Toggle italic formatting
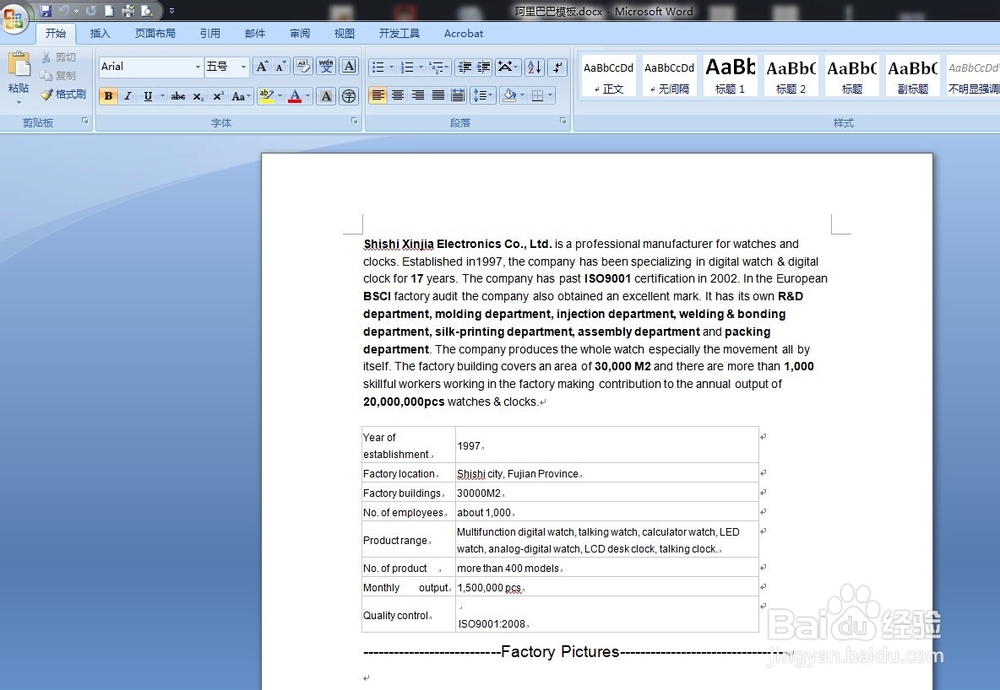This screenshot has width=1000, height=690. point(128,96)
